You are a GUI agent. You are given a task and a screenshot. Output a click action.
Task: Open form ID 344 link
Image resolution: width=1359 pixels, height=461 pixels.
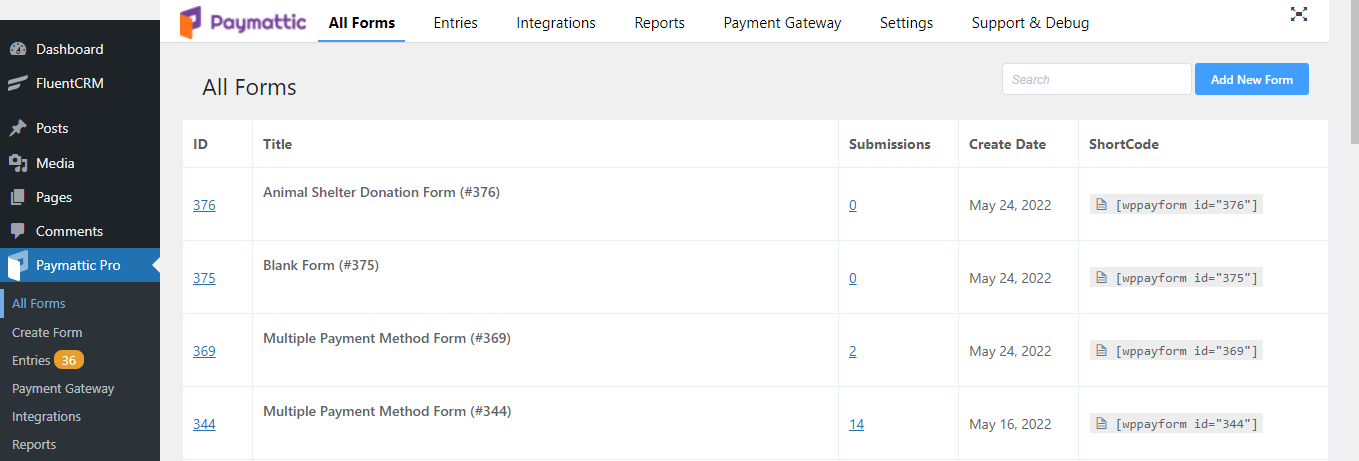pos(204,424)
